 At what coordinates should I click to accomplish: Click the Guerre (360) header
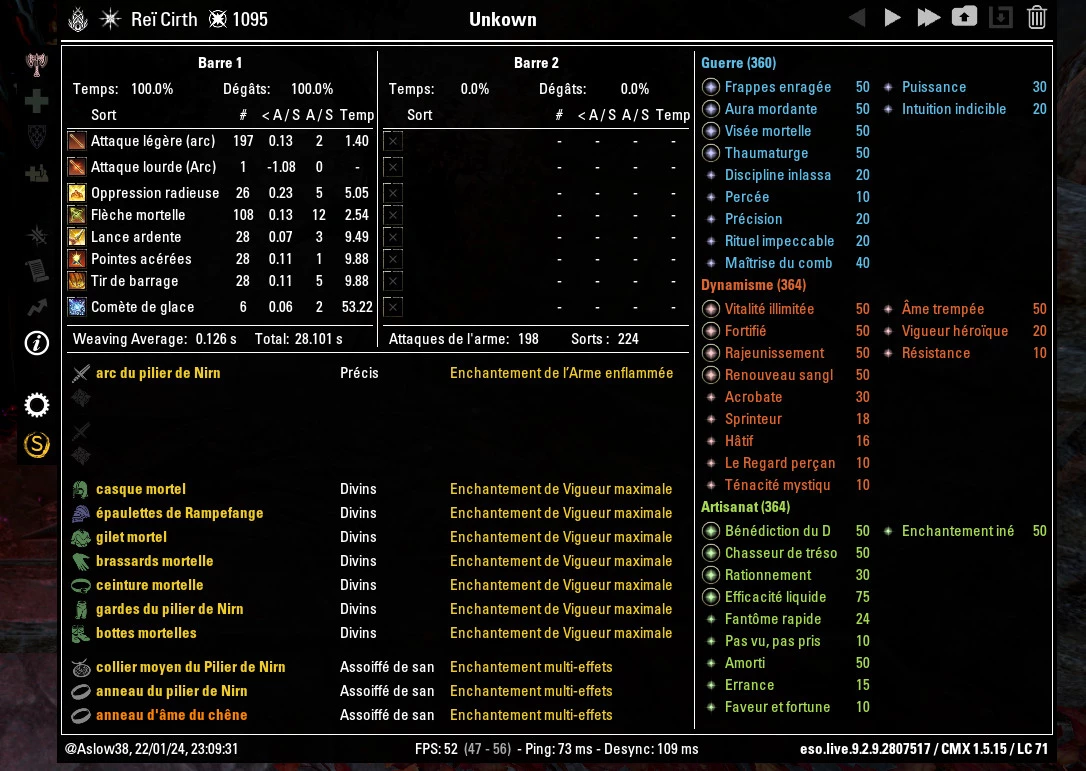point(738,63)
